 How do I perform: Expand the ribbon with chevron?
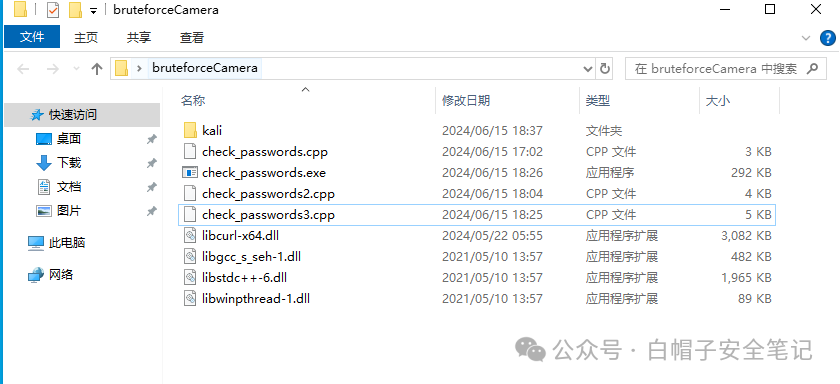(x=806, y=38)
